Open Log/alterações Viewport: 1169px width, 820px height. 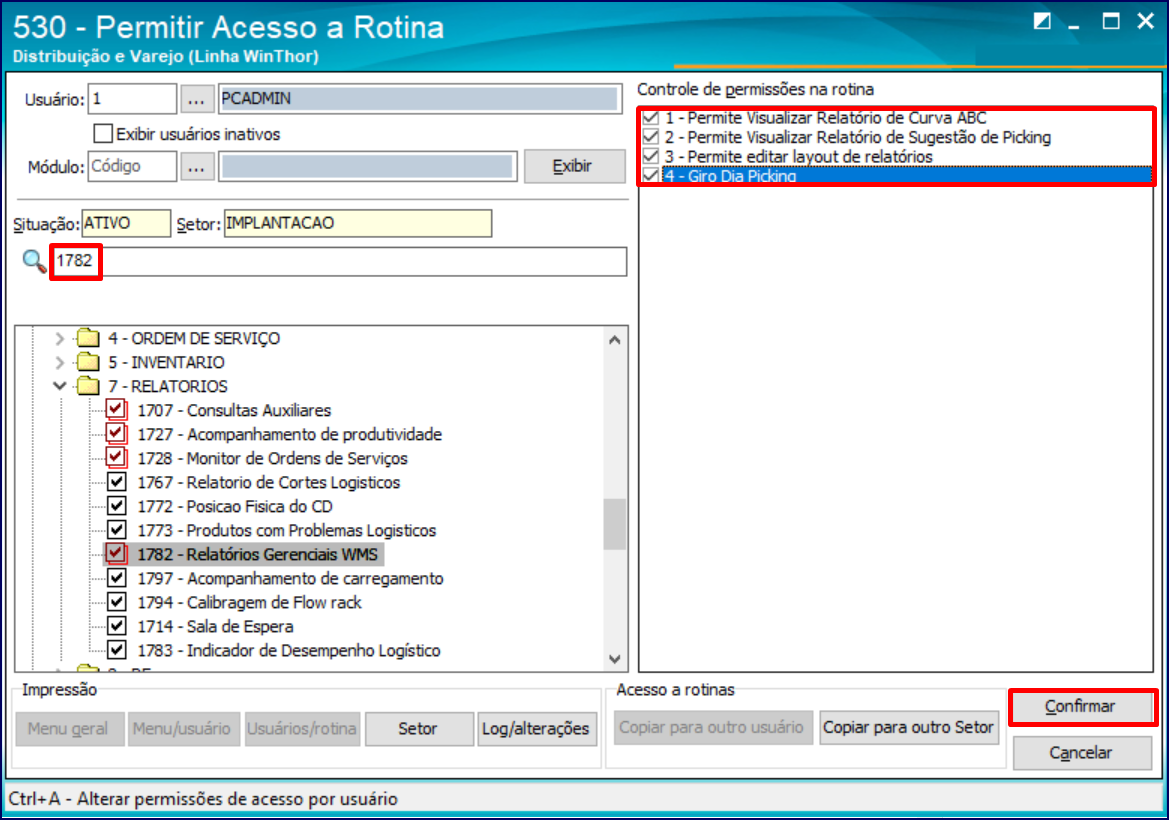(536, 728)
